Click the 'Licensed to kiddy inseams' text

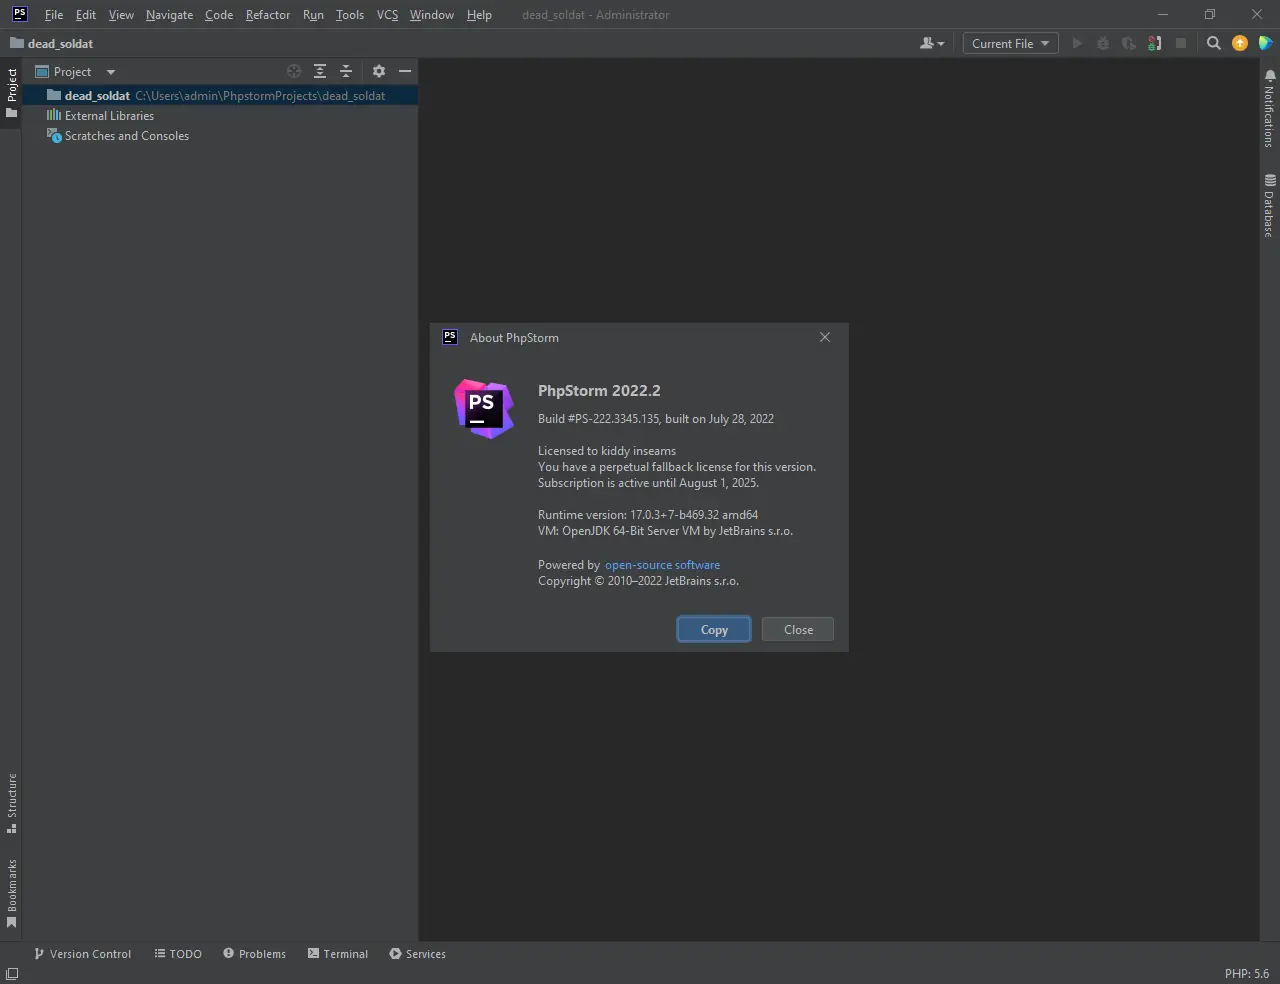[607, 451]
